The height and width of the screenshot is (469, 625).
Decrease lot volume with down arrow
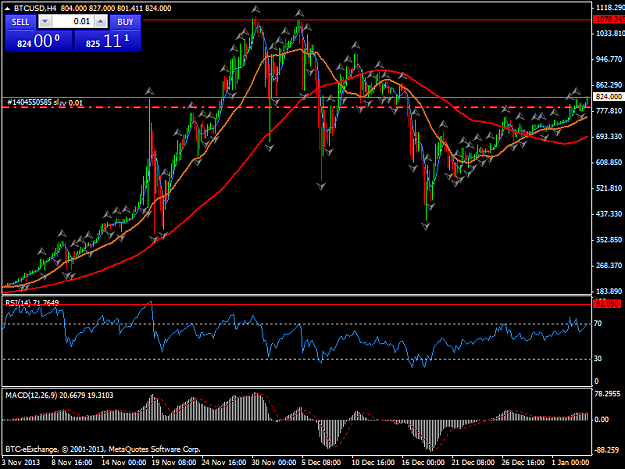pyautogui.click(x=45, y=22)
